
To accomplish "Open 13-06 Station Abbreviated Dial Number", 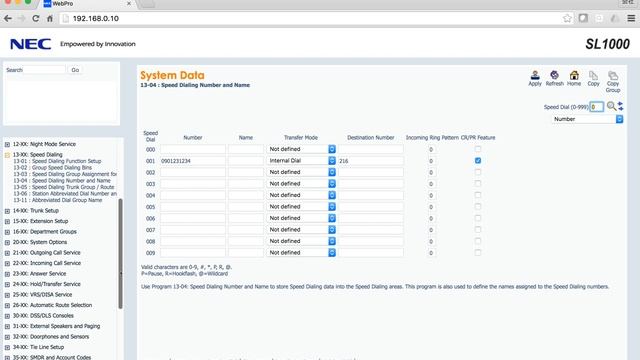I will pos(65,193).
